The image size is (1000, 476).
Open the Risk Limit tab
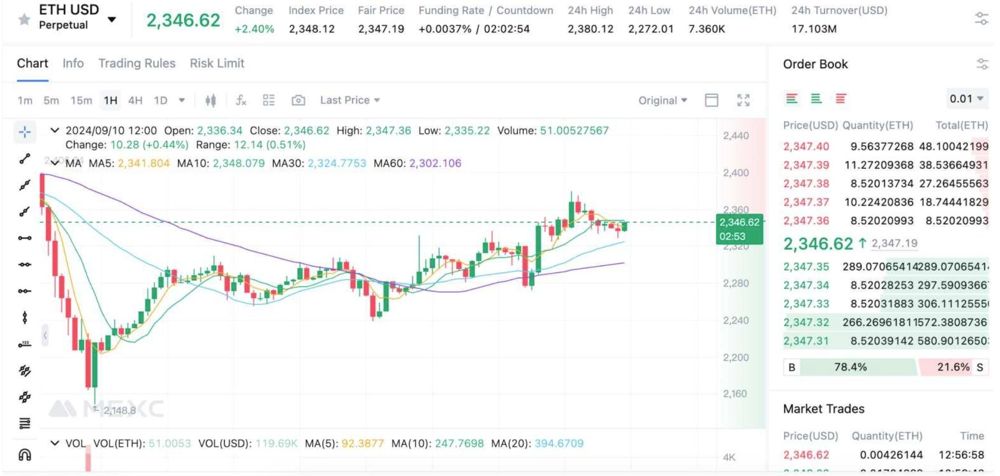217,63
